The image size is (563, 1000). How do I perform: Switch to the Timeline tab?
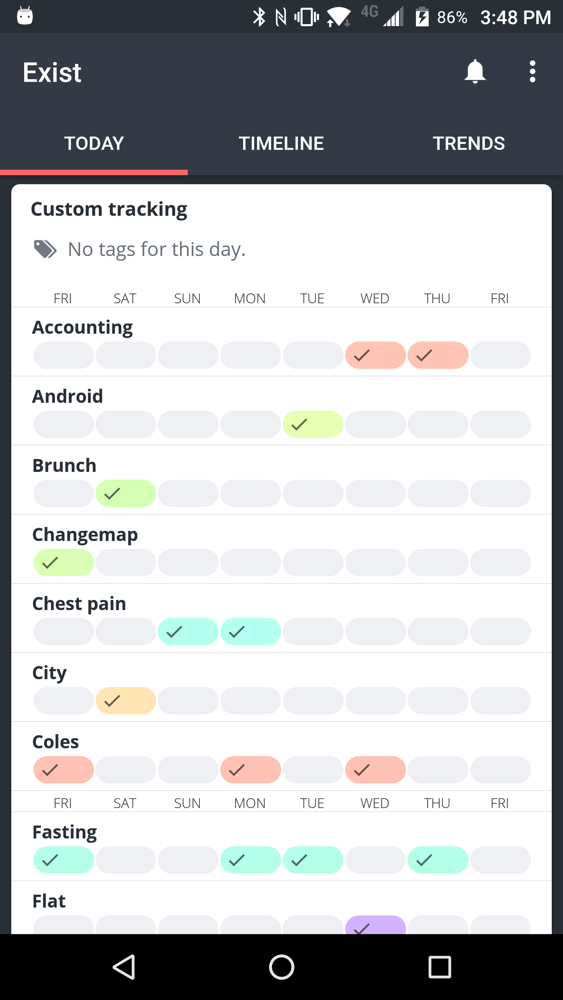[x=281, y=143]
